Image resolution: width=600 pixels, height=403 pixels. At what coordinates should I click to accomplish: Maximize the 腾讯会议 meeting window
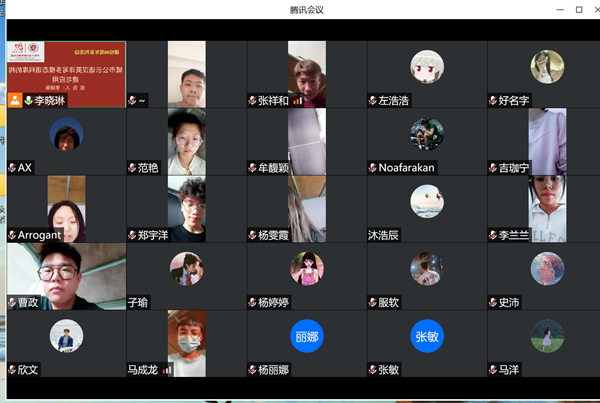click(x=579, y=10)
